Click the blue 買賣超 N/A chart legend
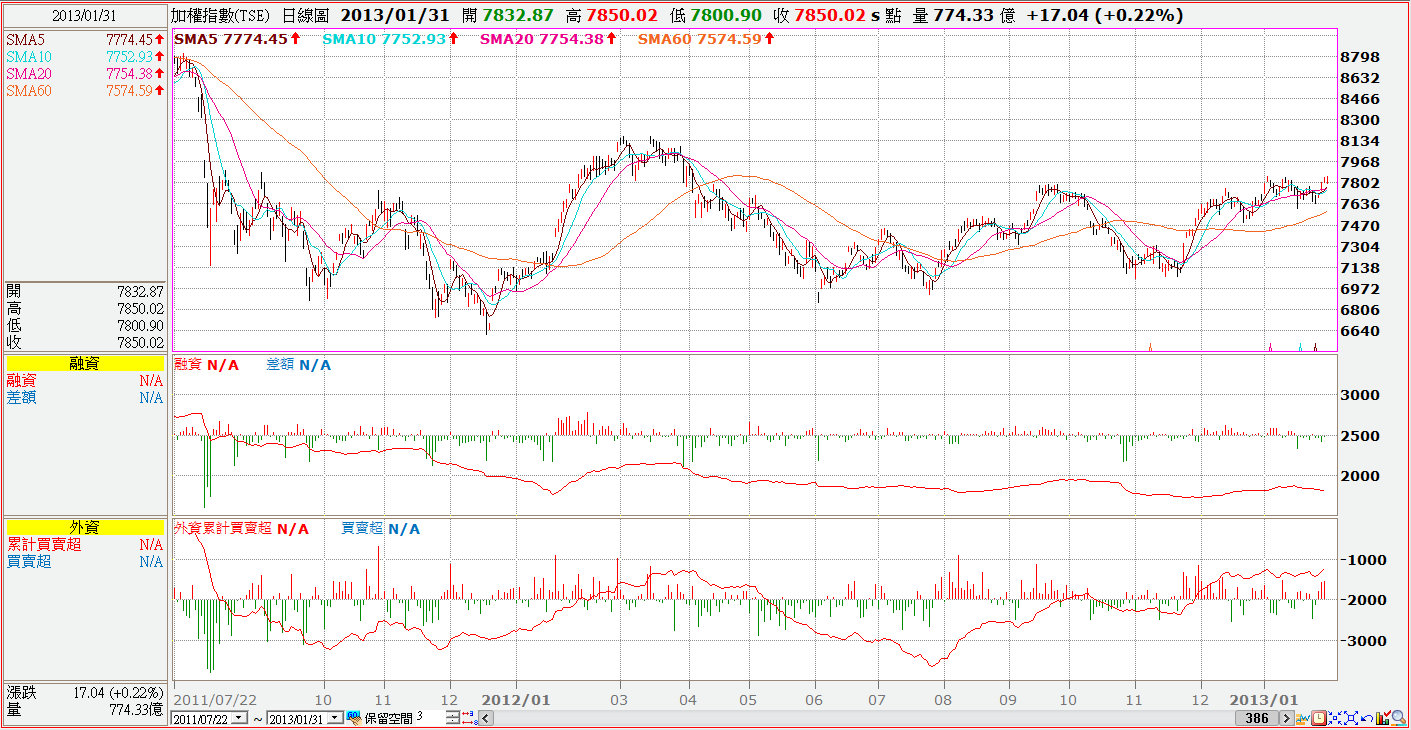 381,528
